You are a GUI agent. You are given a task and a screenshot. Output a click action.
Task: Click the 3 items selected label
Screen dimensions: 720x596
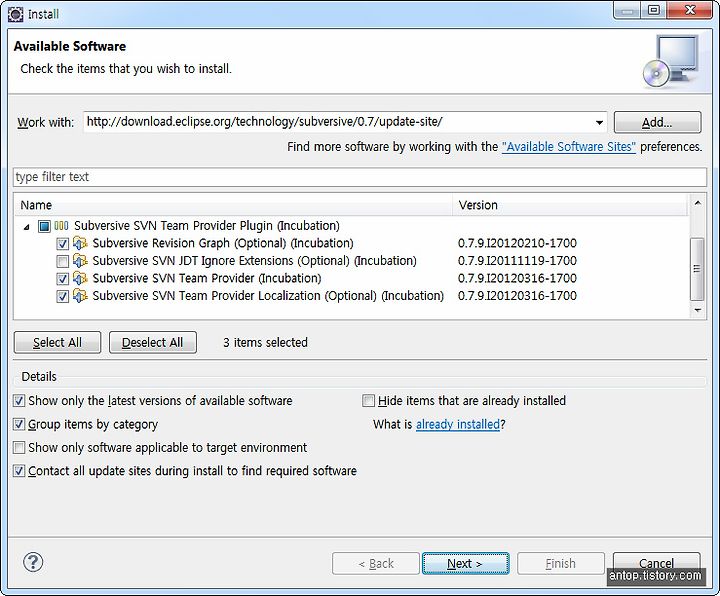(265, 343)
